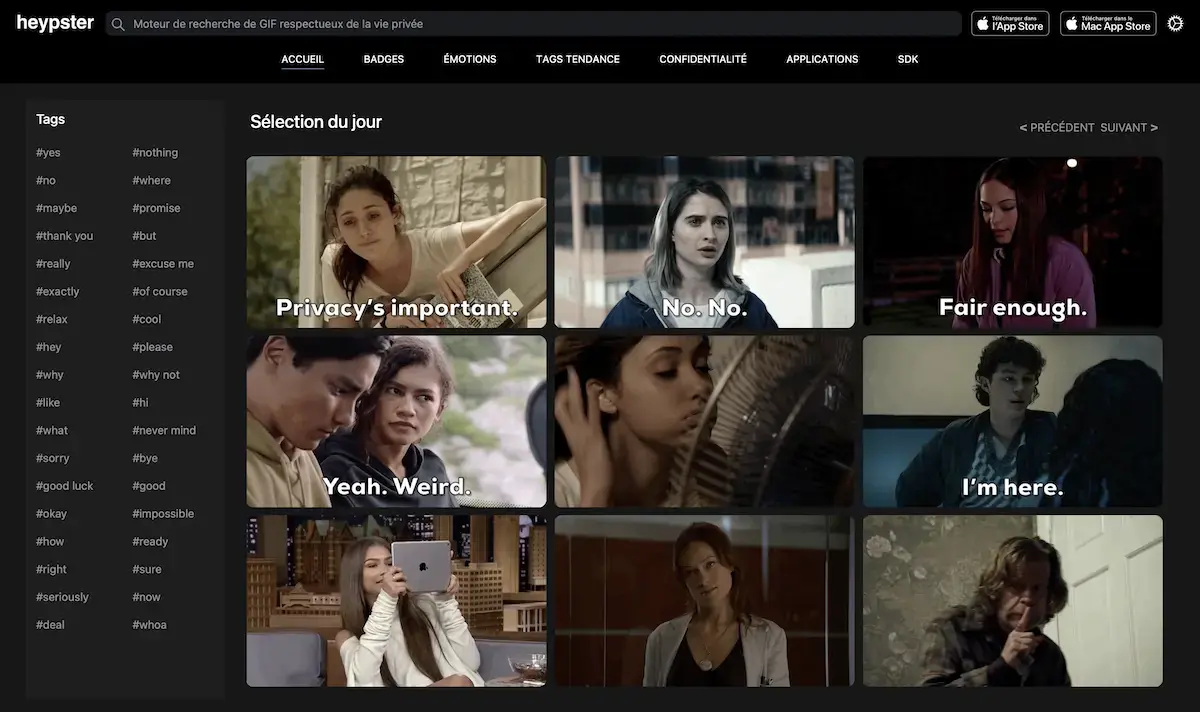
Task: Select the #excuse me tag
Action: point(163,264)
